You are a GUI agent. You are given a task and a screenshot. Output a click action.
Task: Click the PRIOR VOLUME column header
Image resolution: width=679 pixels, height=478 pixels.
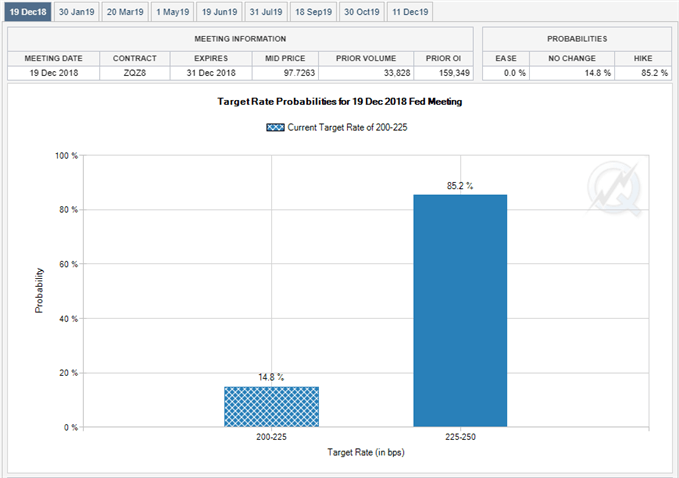pos(366,58)
